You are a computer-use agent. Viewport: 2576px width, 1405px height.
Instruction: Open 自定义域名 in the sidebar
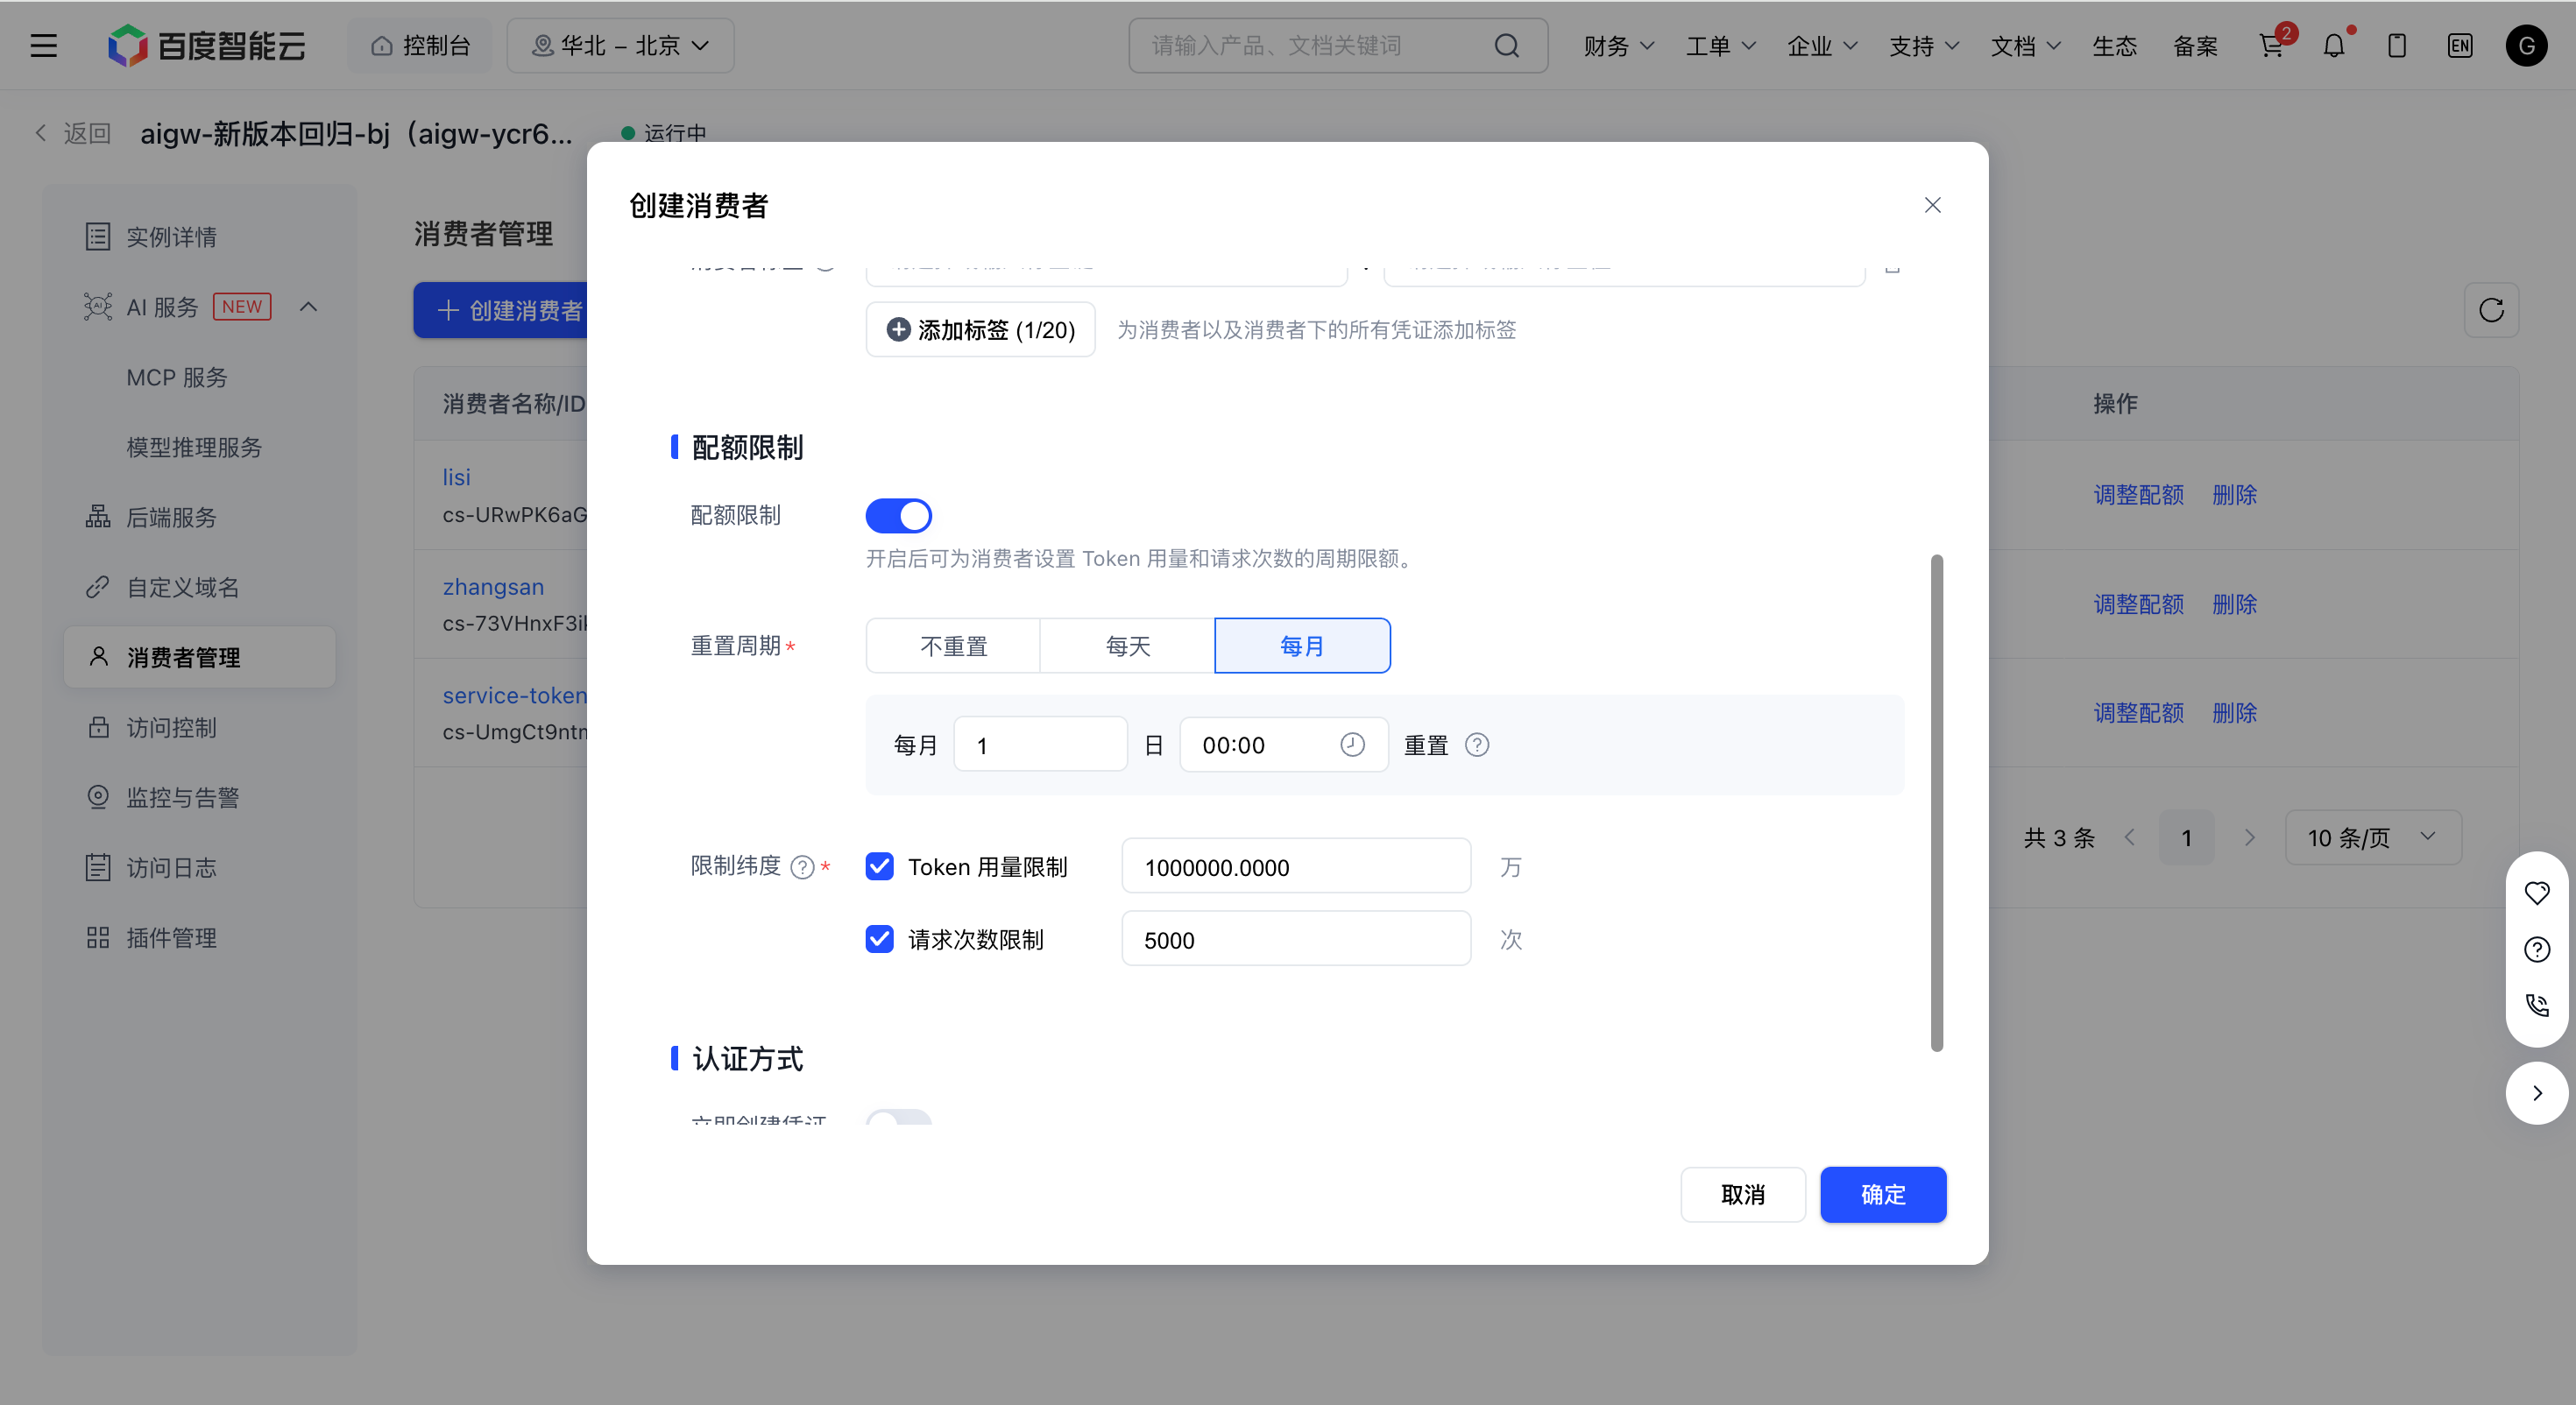pos(199,587)
